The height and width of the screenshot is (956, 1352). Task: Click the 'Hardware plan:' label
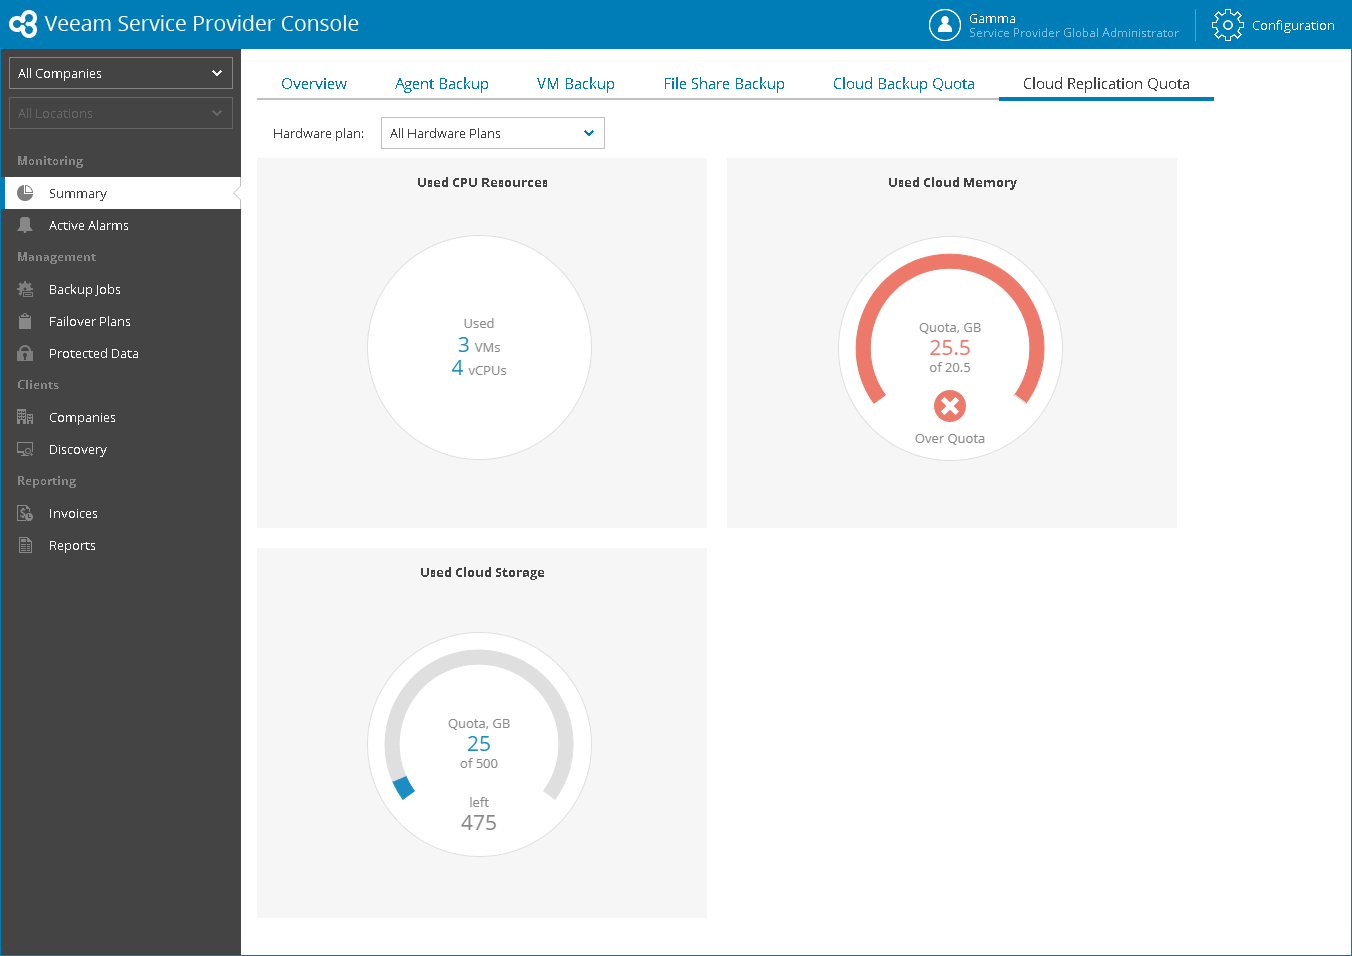tap(318, 133)
